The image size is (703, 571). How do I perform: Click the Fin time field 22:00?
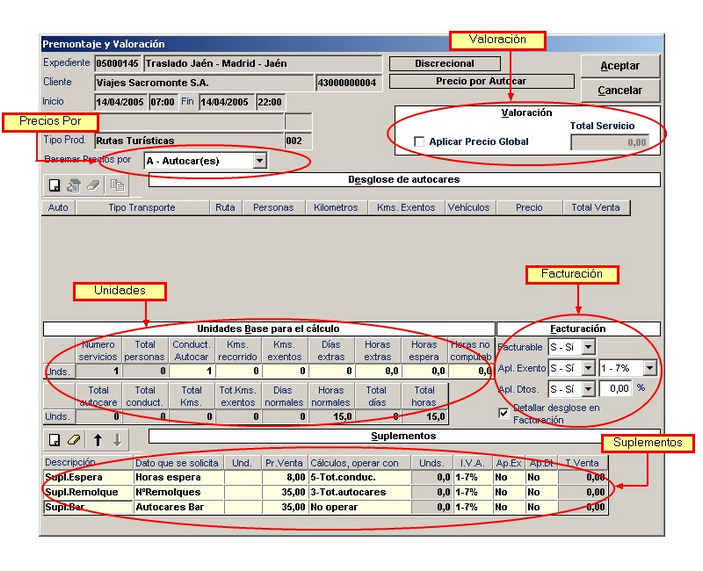coord(270,102)
